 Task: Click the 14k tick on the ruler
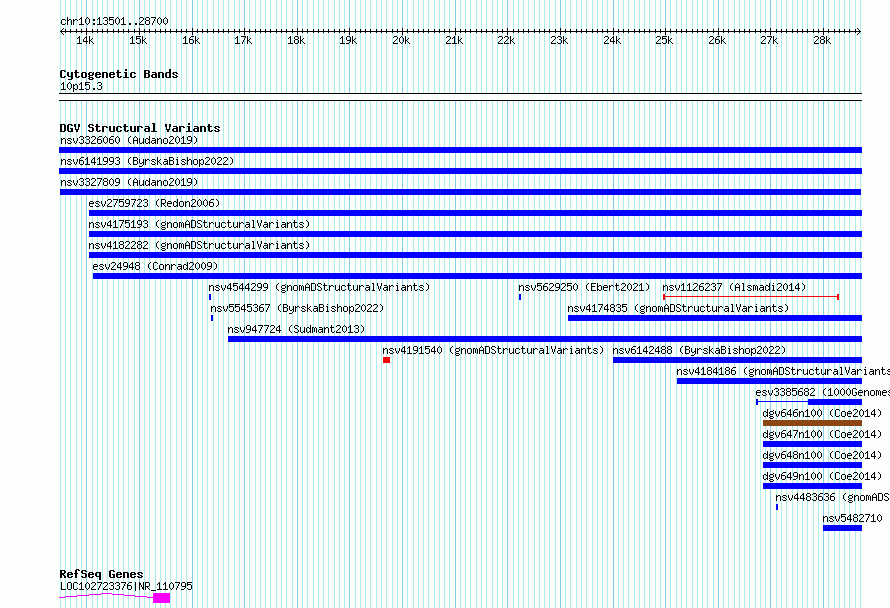[x=85, y=40]
